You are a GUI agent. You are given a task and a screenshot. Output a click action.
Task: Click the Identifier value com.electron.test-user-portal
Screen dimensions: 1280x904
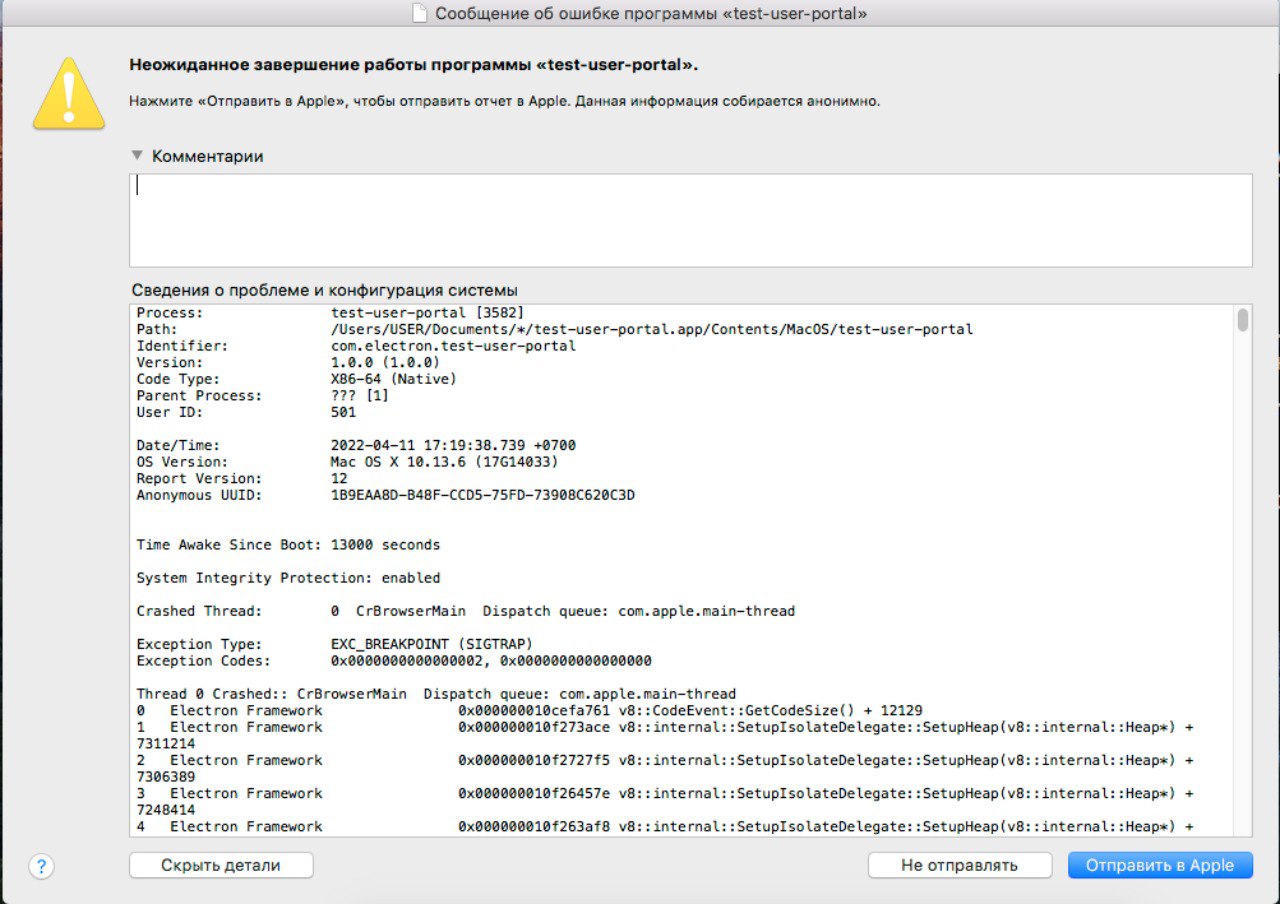[453, 346]
